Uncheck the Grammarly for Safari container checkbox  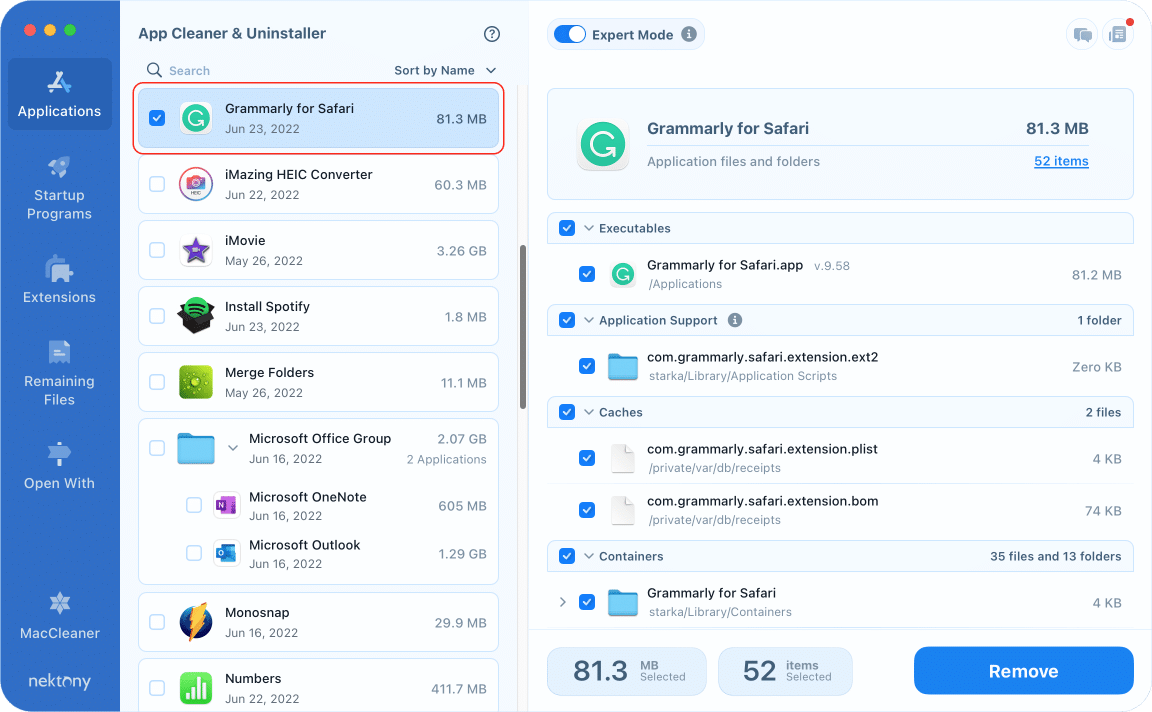[x=587, y=602]
